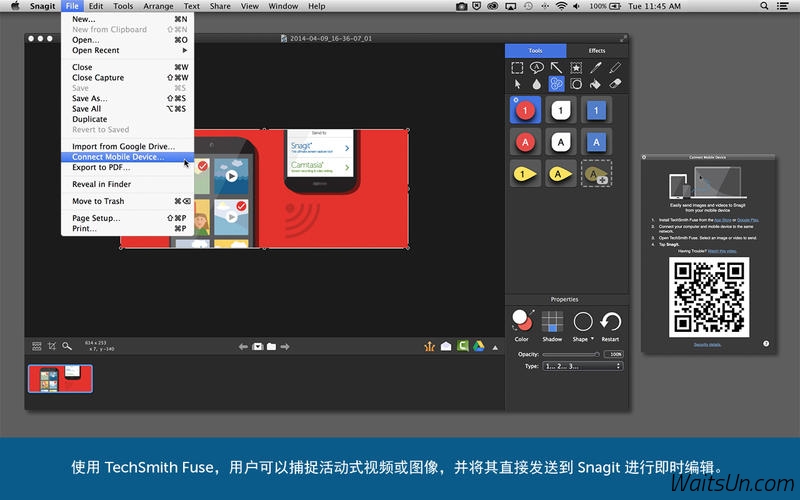
Task: Open the Share menu in menu bar
Action: click(220, 6)
